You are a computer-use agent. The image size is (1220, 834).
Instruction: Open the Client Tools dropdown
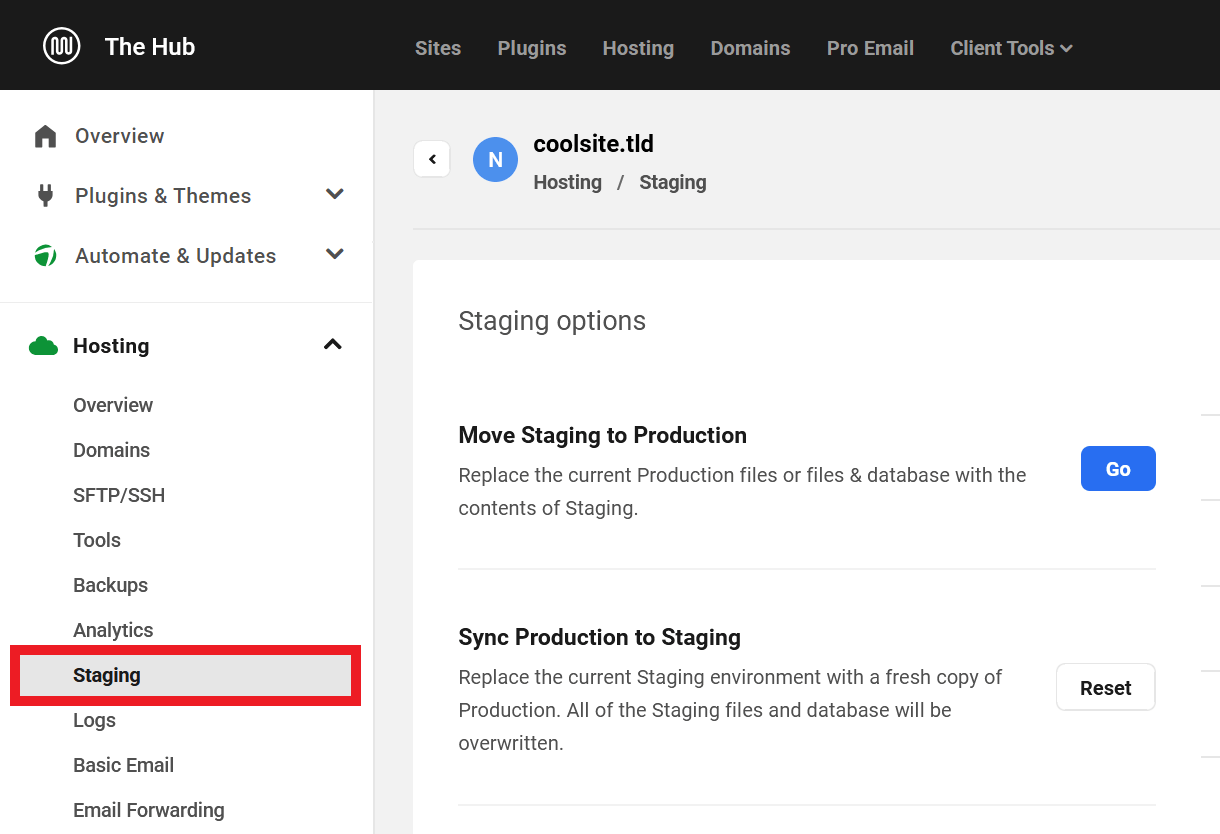click(1011, 48)
